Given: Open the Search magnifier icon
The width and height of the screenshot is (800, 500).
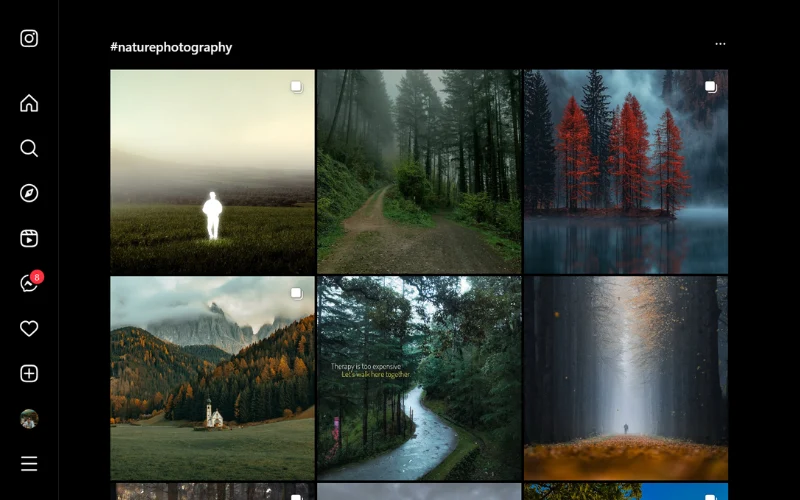Looking at the screenshot, I should coord(29,148).
